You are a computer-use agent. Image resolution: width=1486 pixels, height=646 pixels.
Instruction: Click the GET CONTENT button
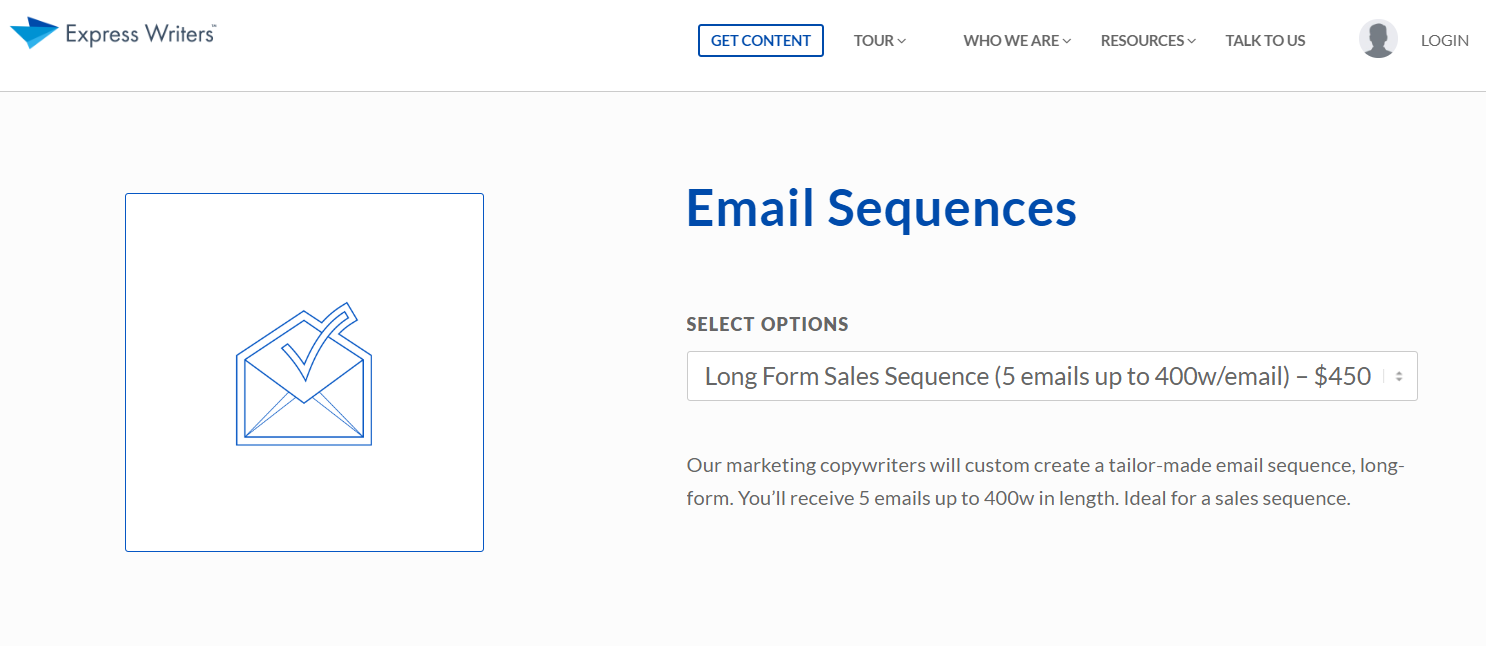pos(761,41)
